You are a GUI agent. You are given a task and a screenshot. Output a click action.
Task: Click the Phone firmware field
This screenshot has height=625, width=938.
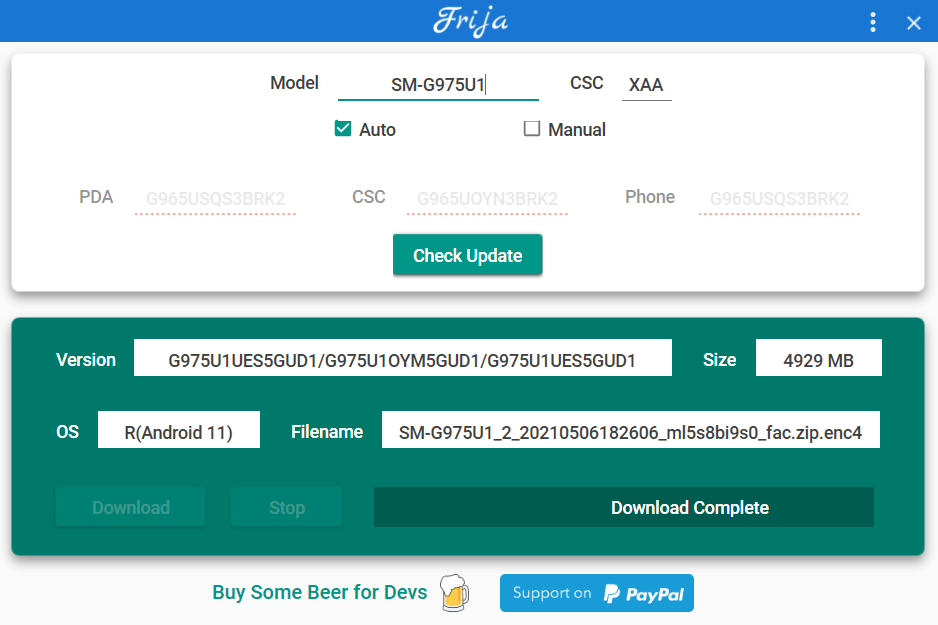(x=779, y=199)
